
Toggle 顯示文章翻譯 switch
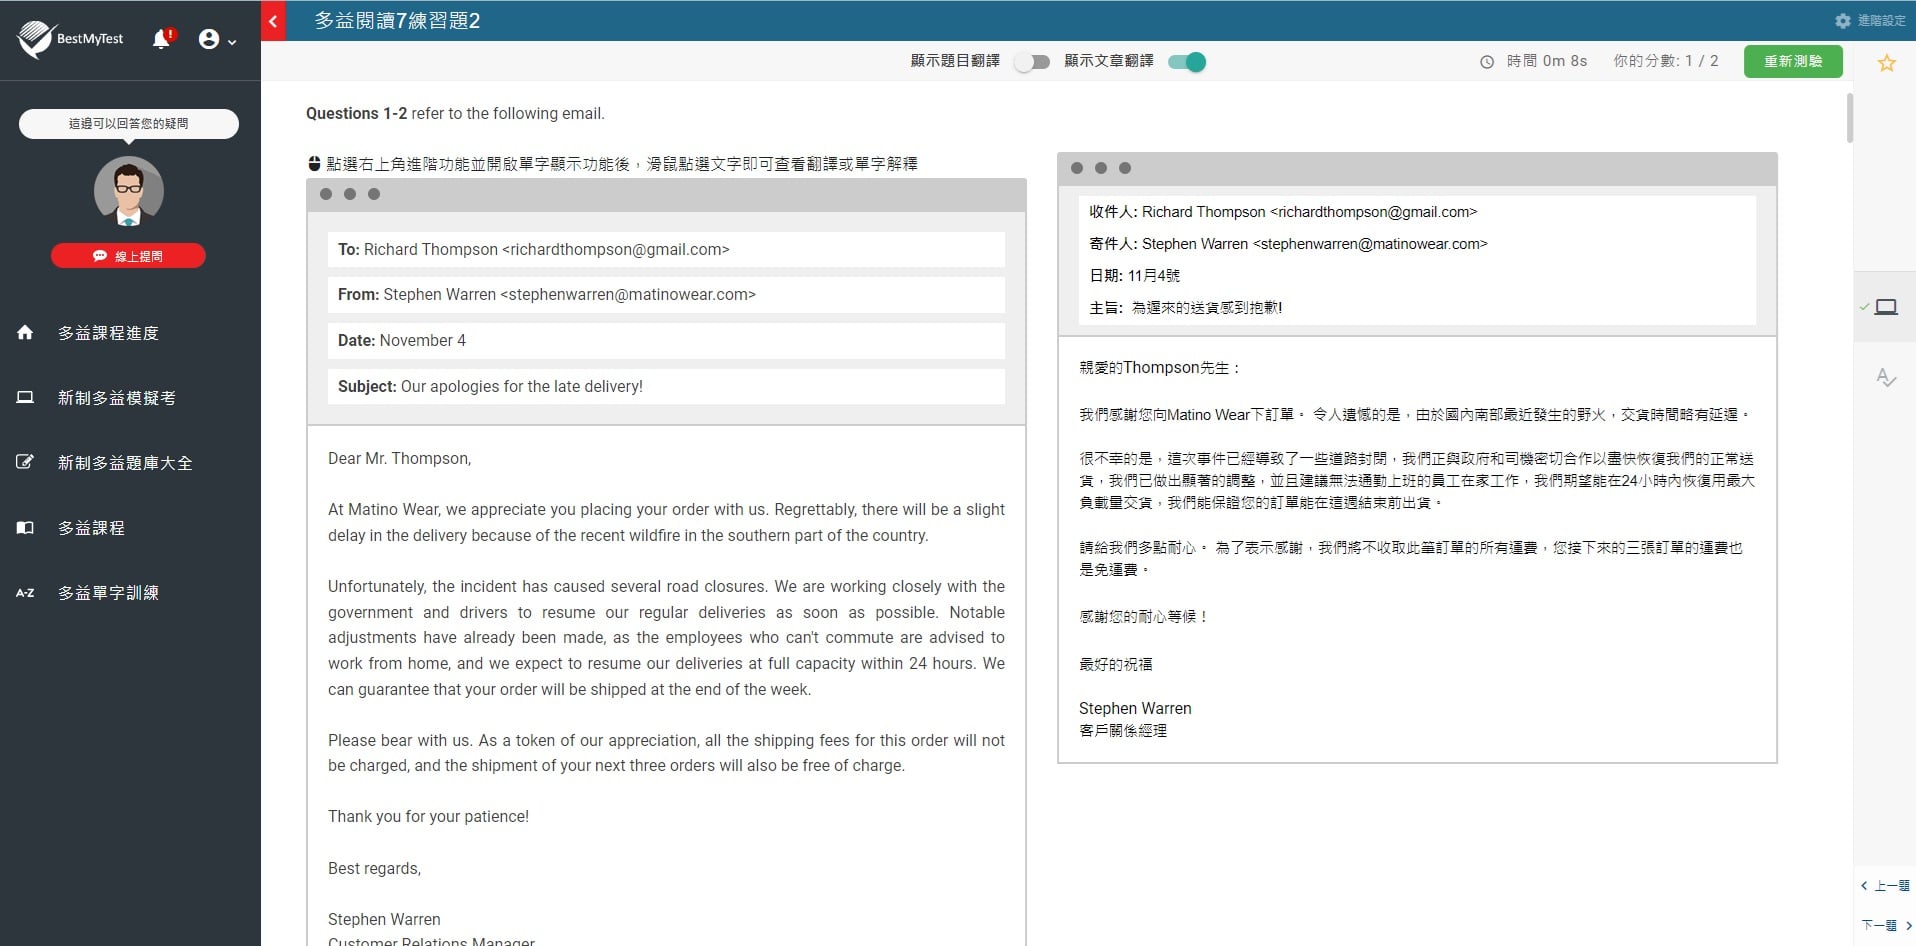tap(1187, 62)
